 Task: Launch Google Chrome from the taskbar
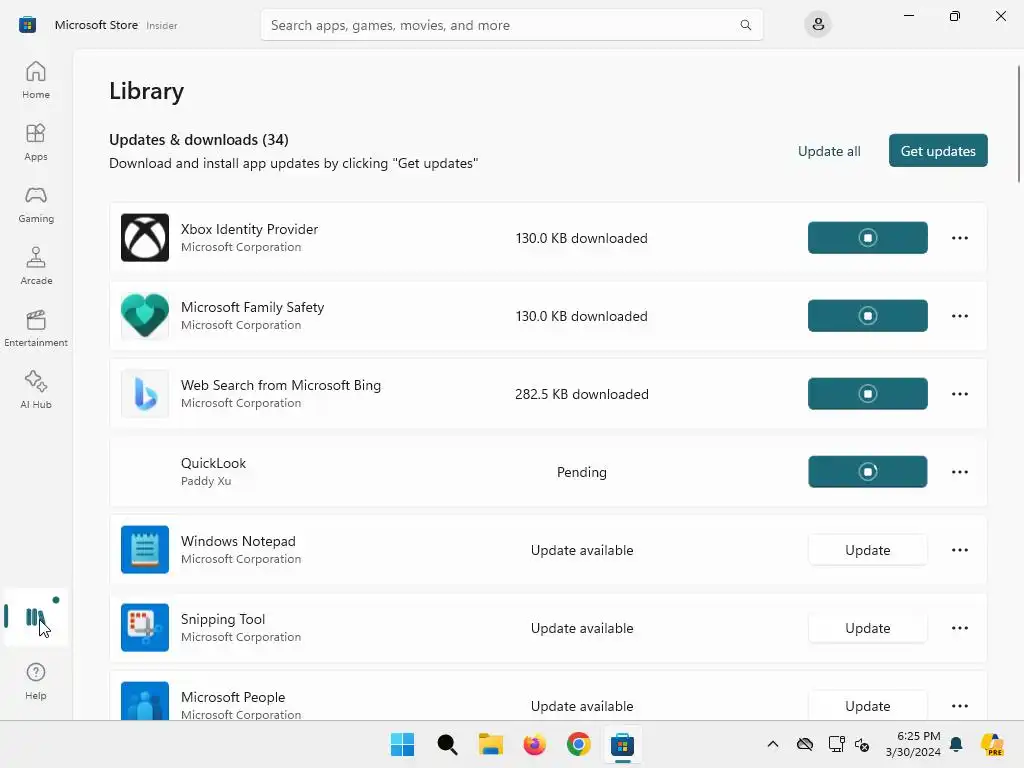[578, 744]
